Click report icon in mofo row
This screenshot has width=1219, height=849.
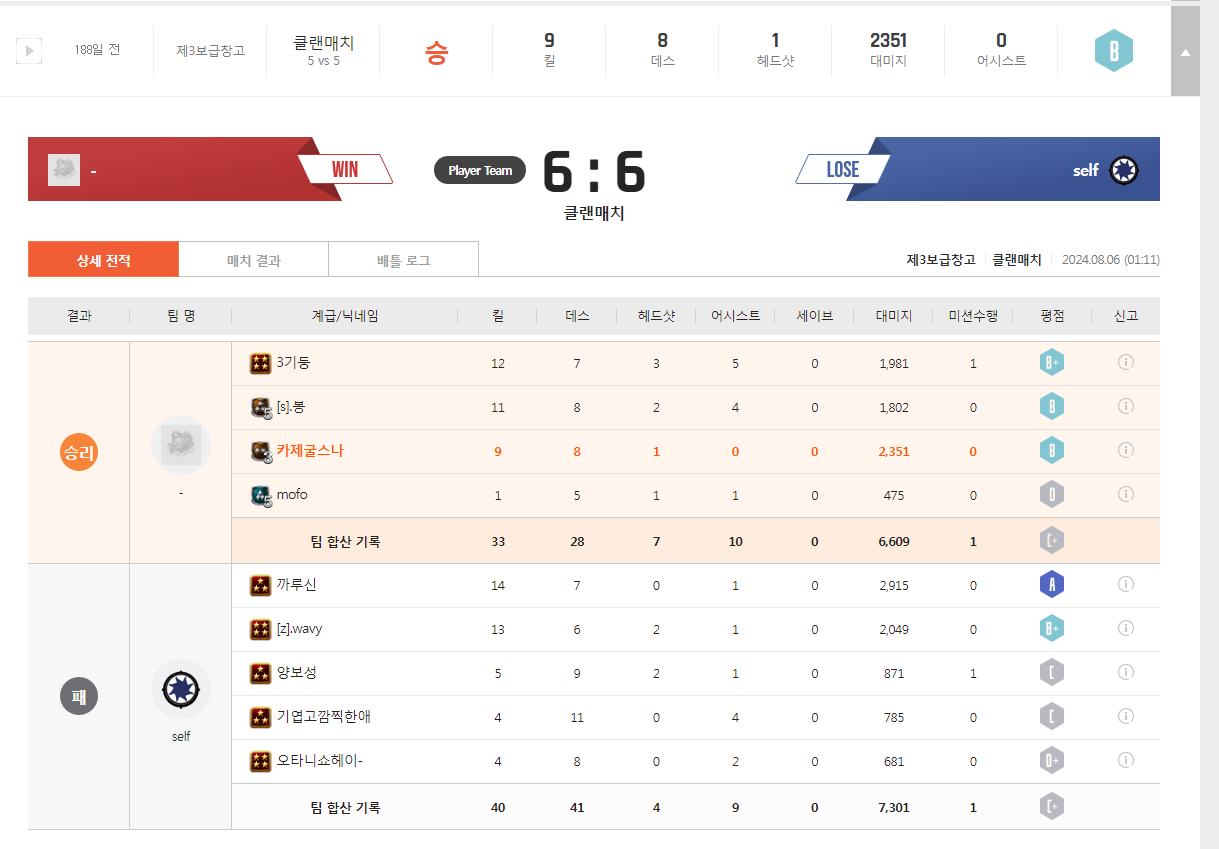coord(1125,494)
